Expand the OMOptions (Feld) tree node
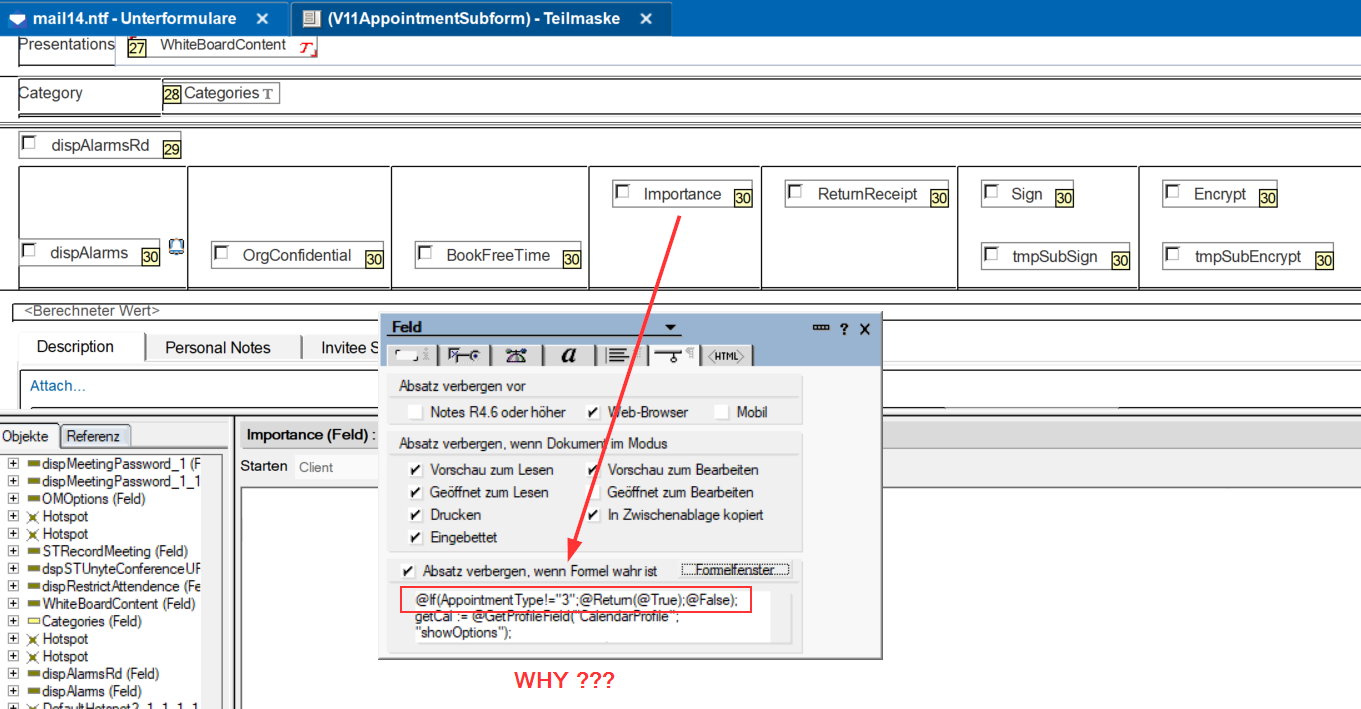This screenshot has width=1361, height=709. (x=13, y=499)
